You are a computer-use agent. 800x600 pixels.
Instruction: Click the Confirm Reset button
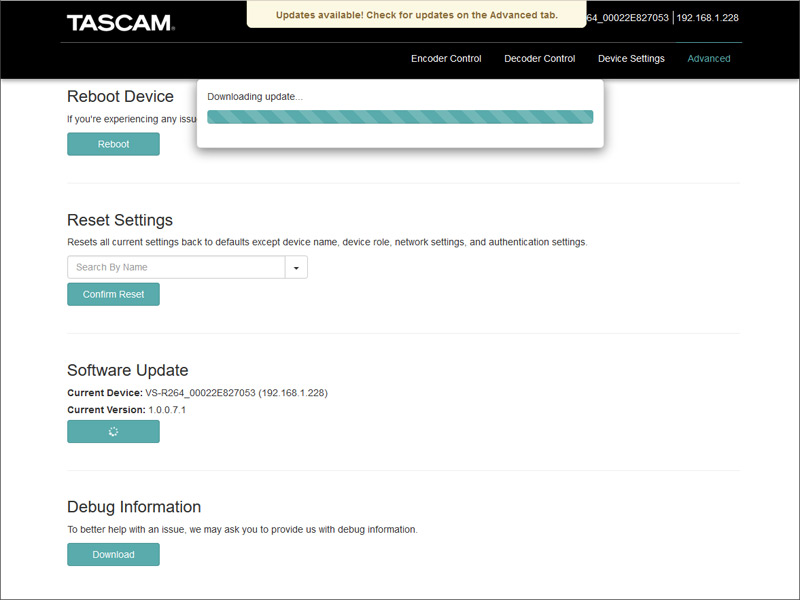coord(113,294)
